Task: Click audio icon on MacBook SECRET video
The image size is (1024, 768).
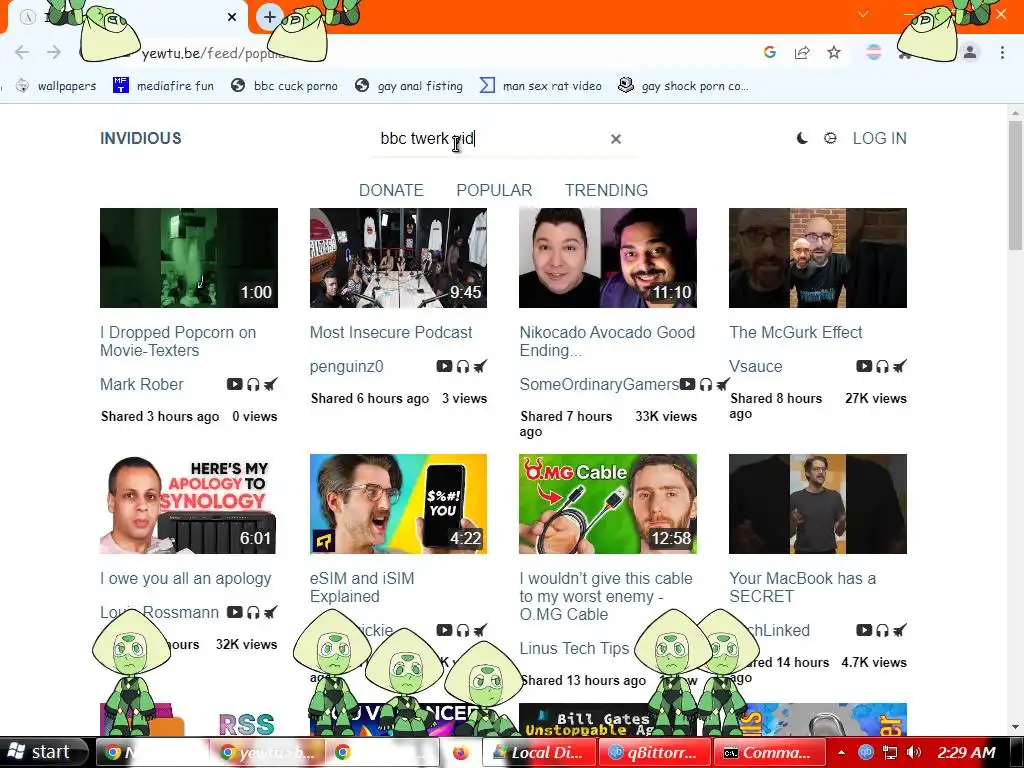Action: pyautogui.click(x=882, y=630)
